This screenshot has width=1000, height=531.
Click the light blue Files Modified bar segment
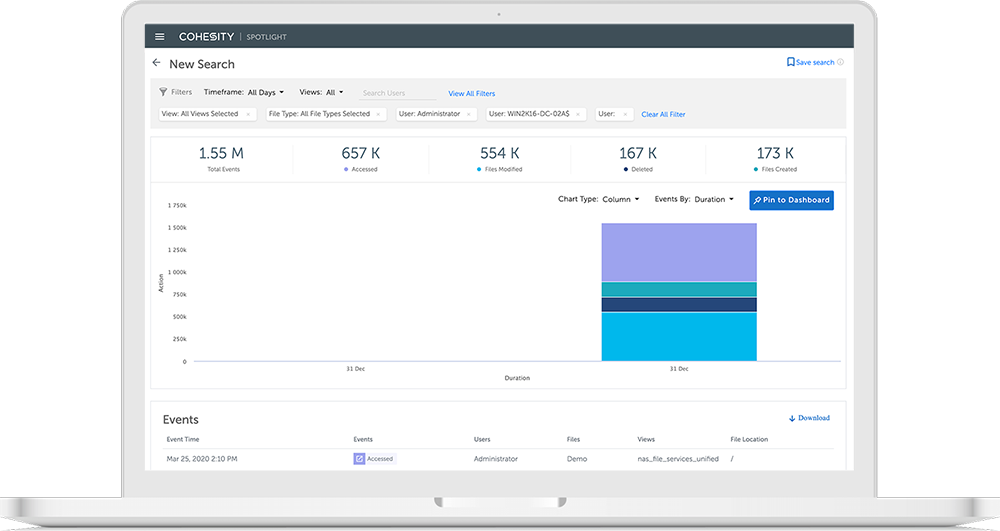(x=679, y=337)
